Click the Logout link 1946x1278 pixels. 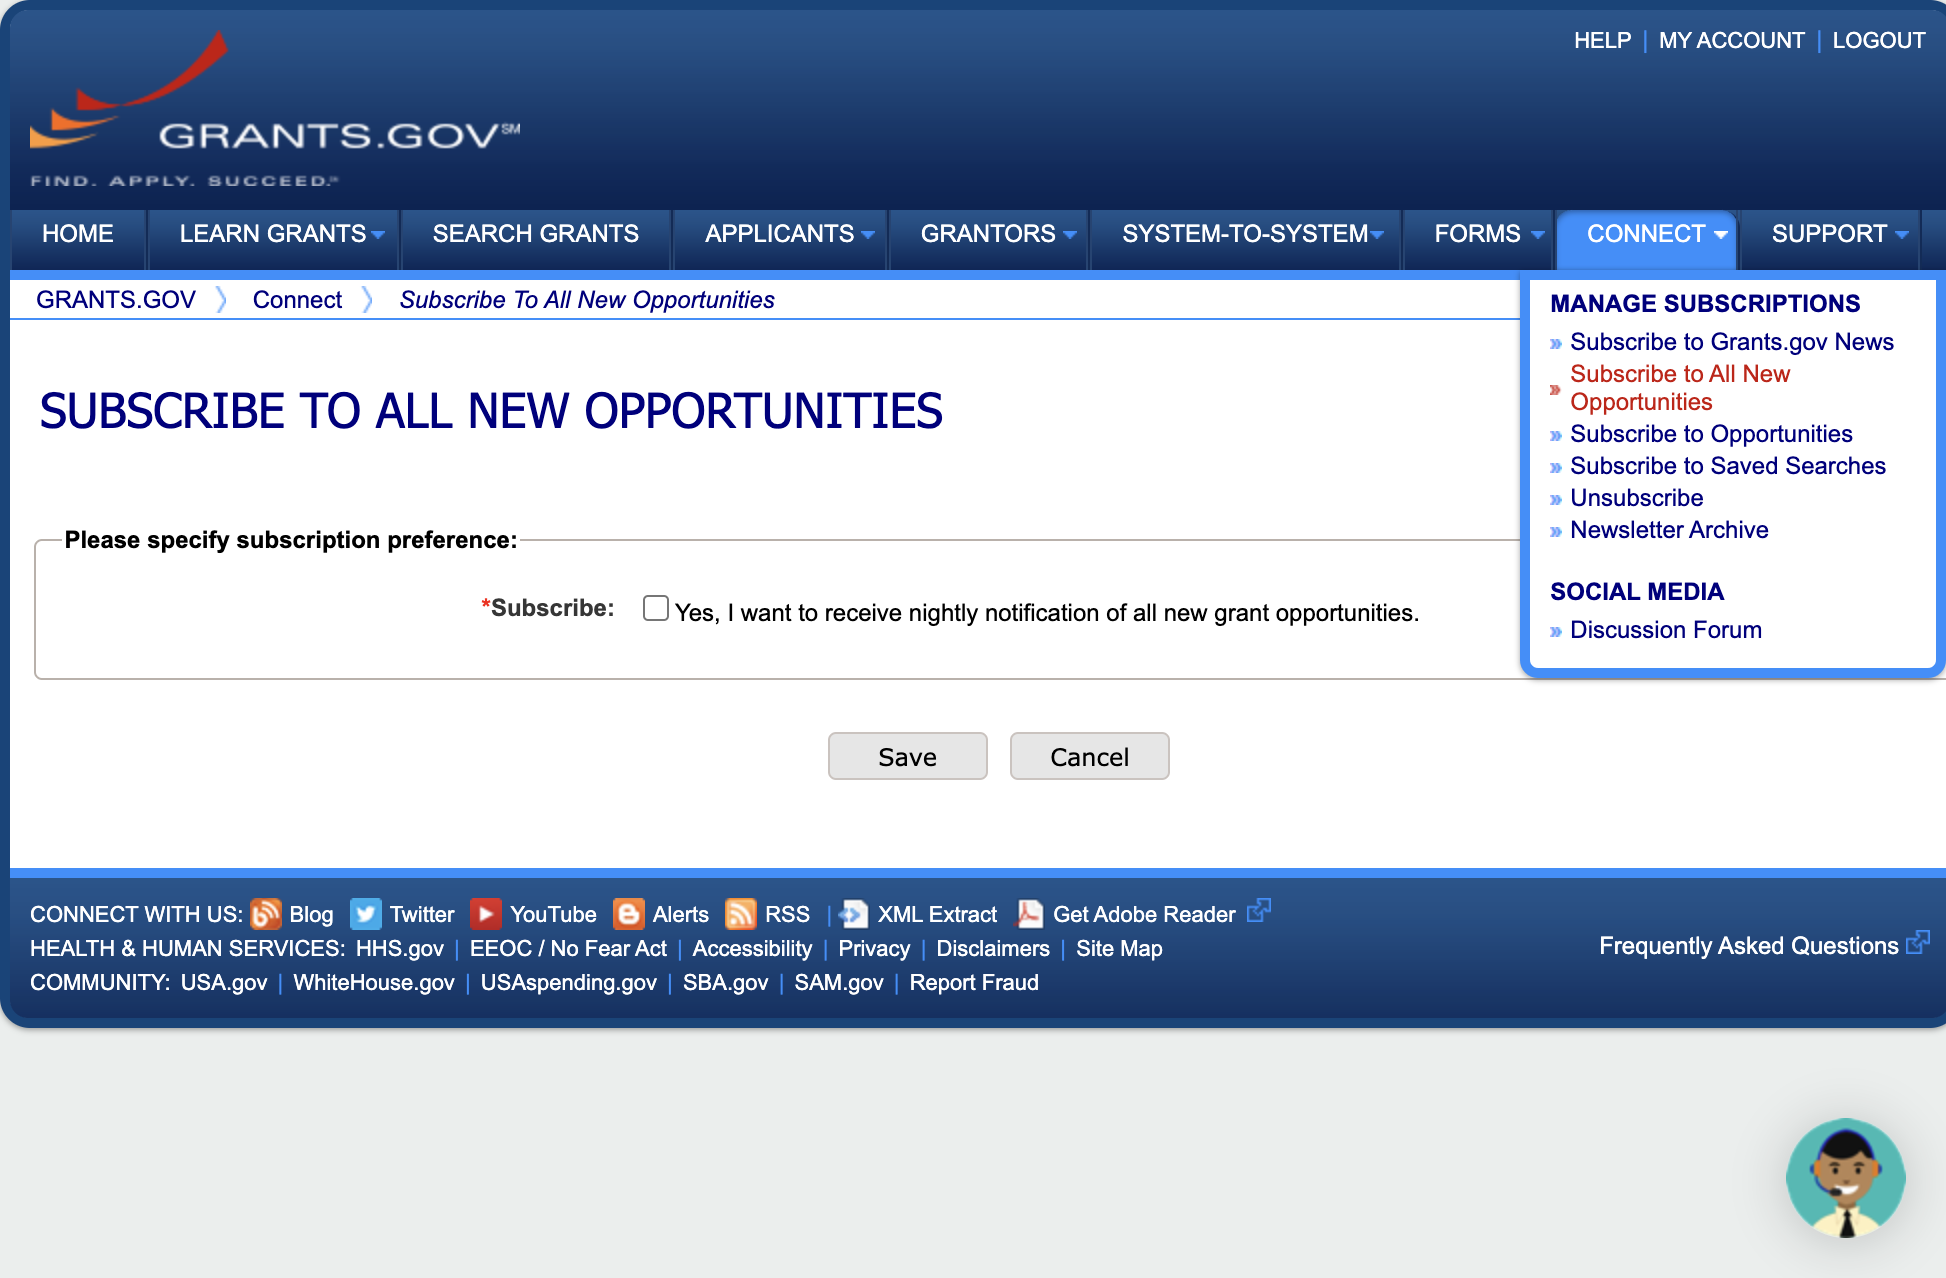pyautogui.click(x=1879, y=41)
